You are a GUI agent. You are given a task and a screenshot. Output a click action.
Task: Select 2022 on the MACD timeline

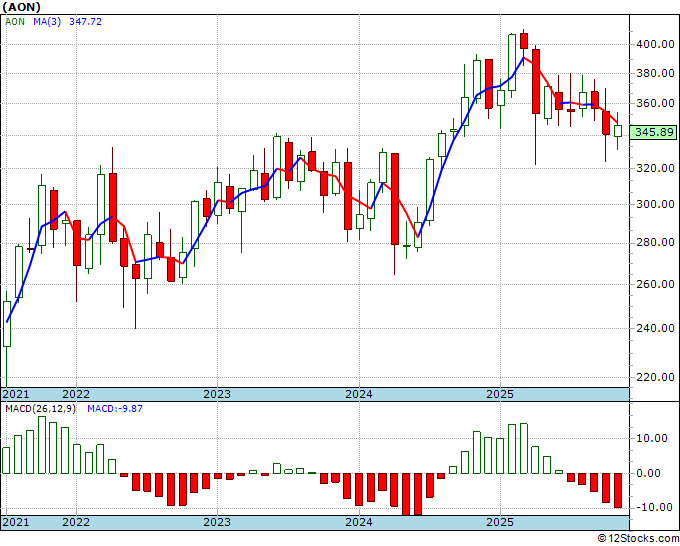coord(76,522)
